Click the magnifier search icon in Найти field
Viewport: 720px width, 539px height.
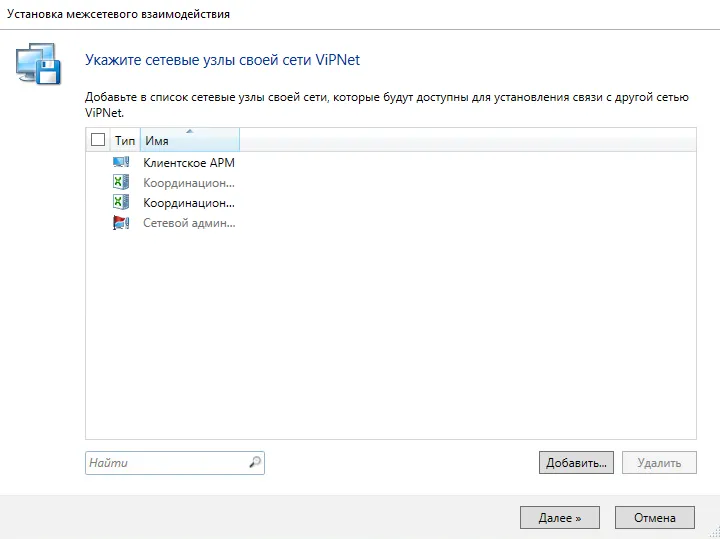(x=255, y=462)
